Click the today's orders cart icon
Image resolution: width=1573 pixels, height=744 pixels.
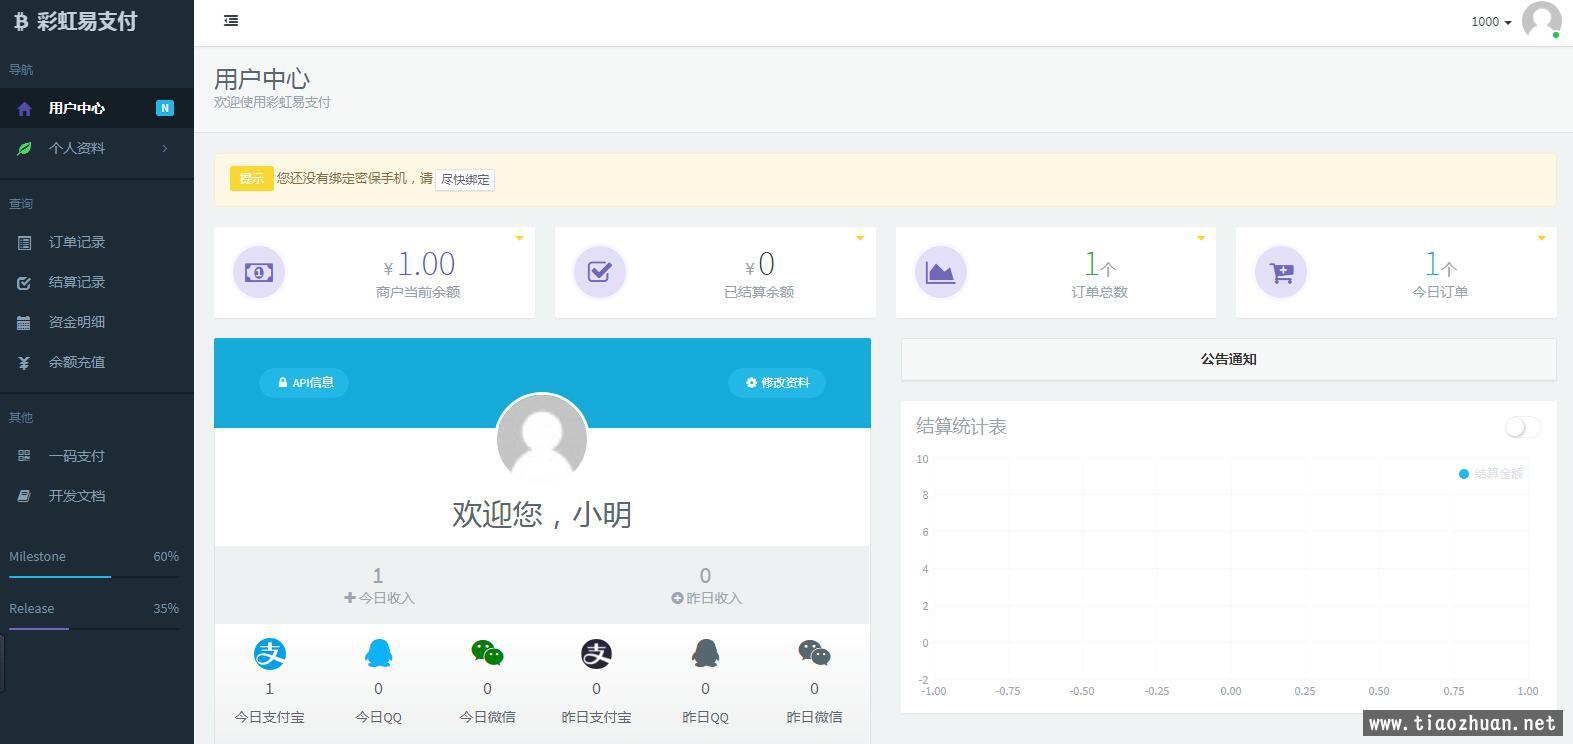1281,272
